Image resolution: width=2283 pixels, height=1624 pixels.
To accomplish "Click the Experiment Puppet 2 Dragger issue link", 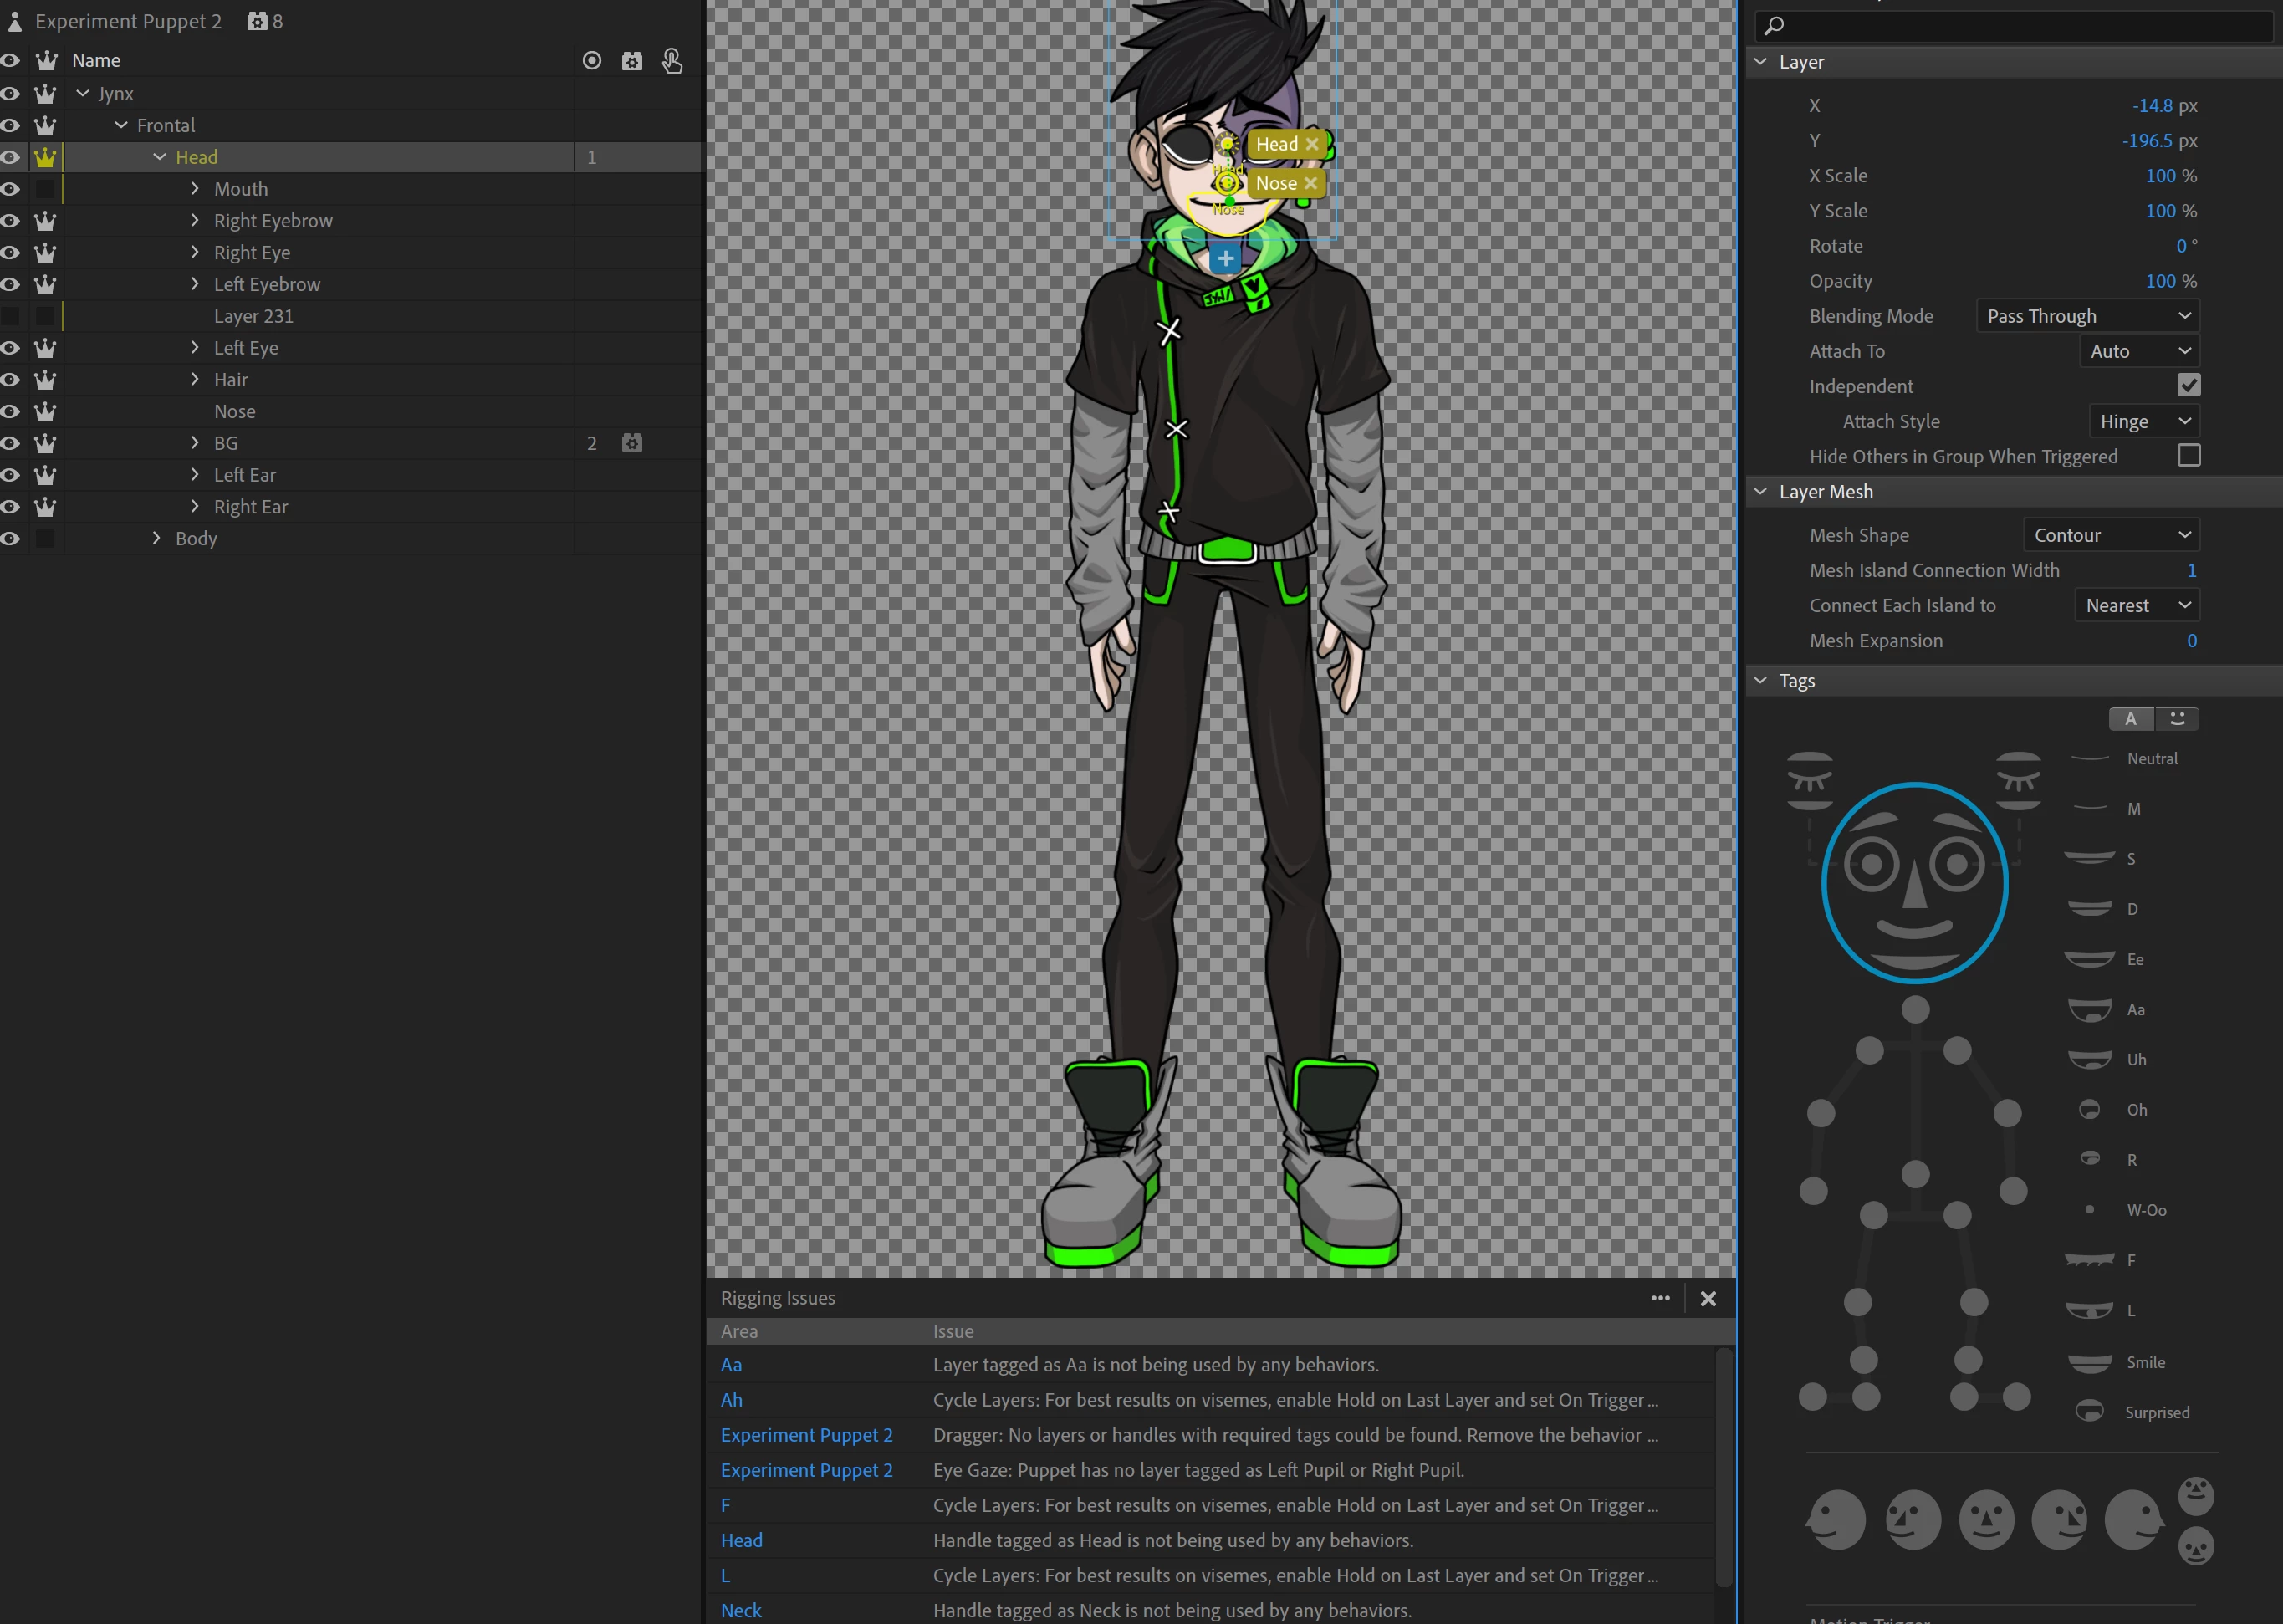I will [x=806, y=1435].
